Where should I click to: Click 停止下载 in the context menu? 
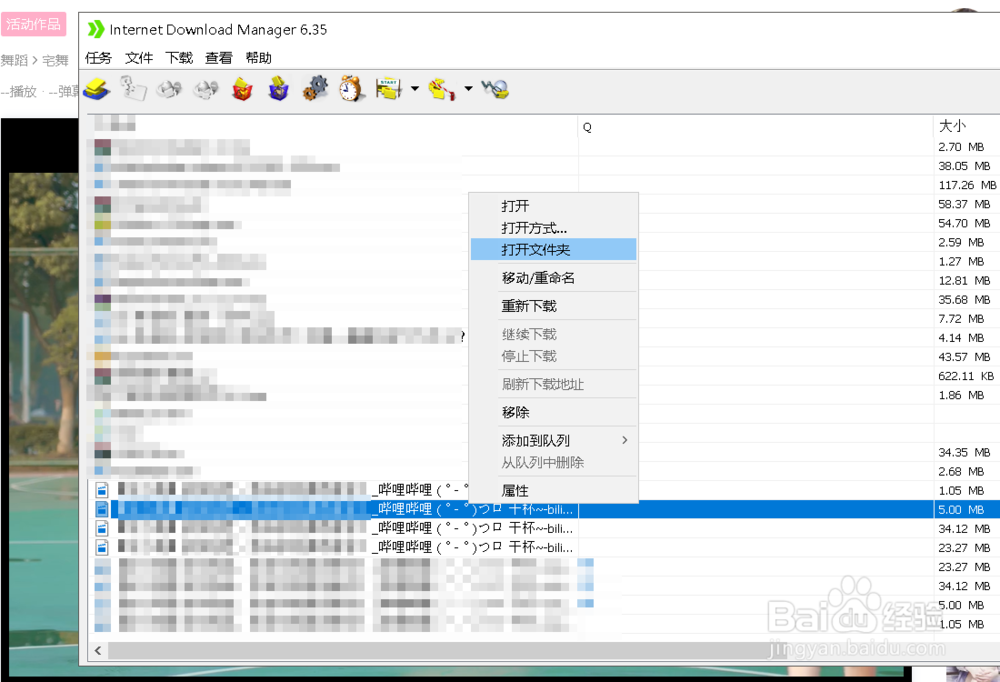coord(554,355)
